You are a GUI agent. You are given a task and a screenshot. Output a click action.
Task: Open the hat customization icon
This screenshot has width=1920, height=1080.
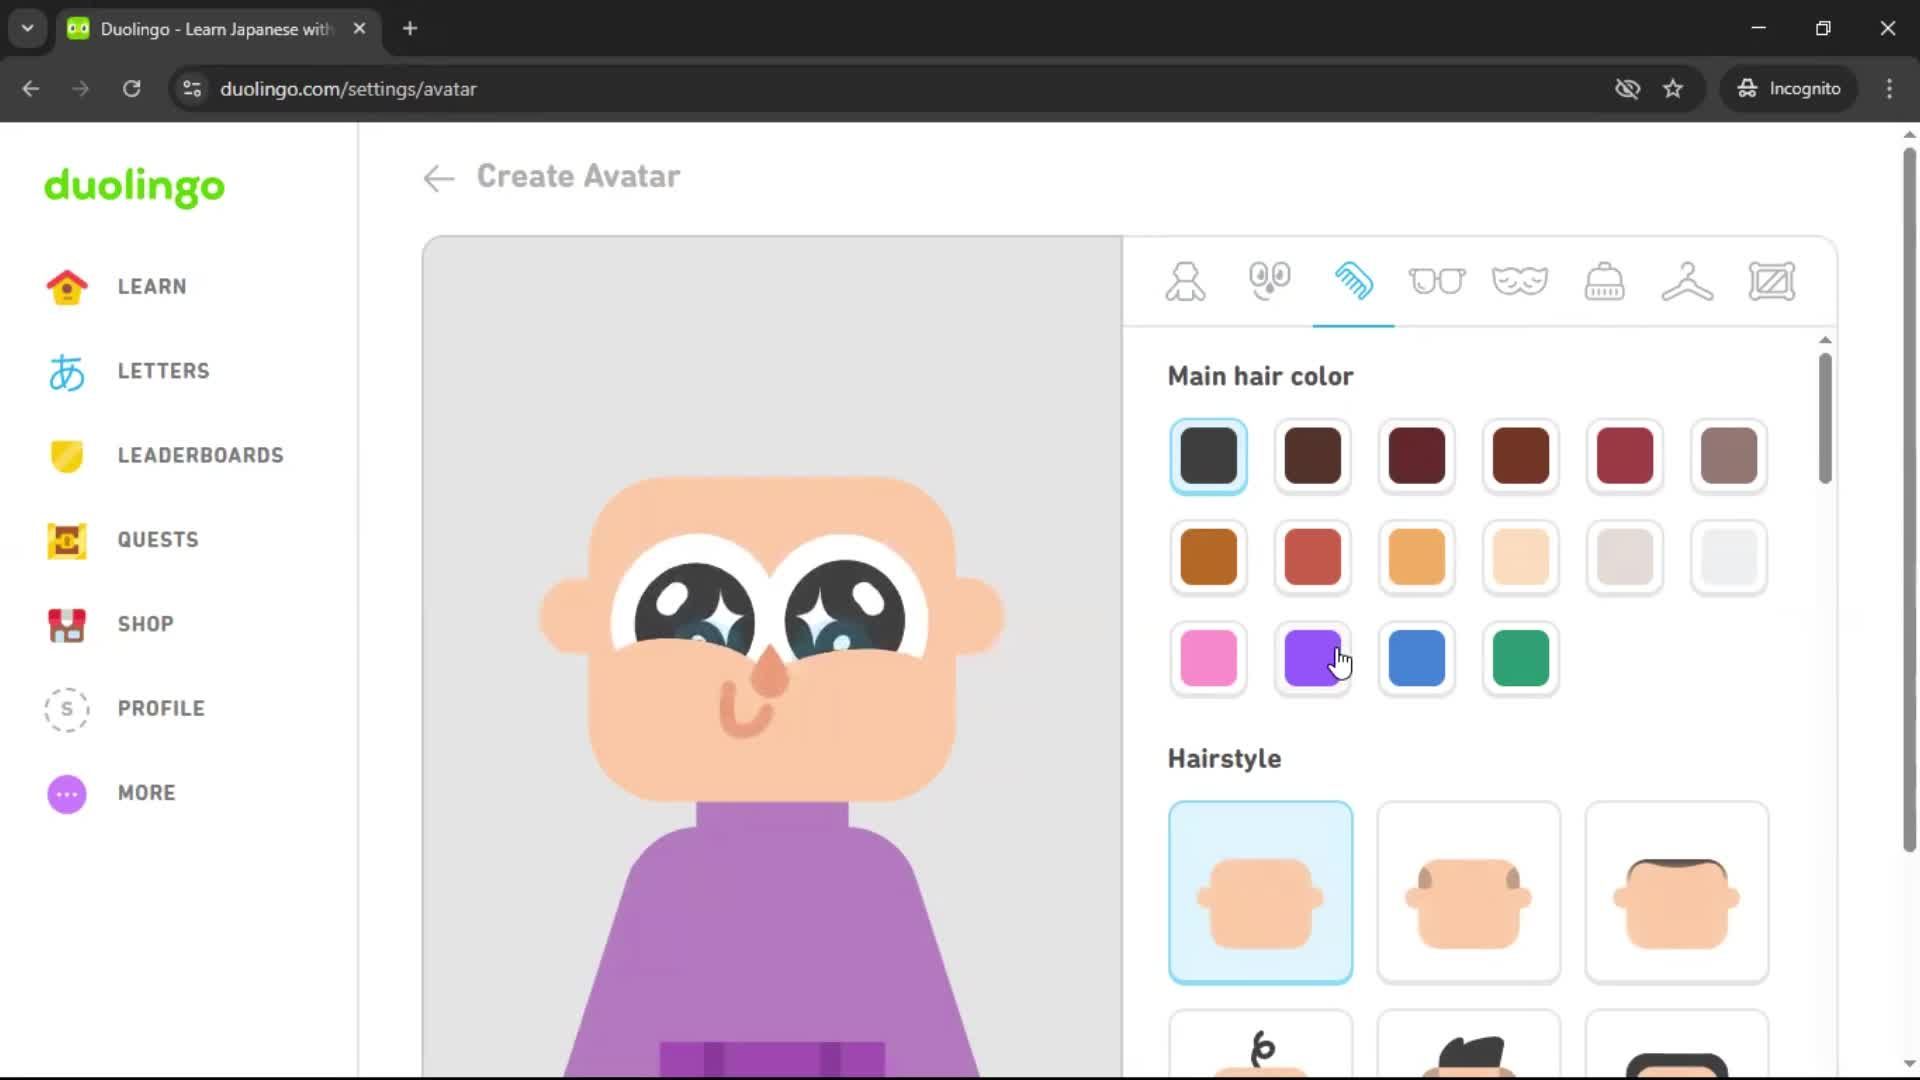1605,281
